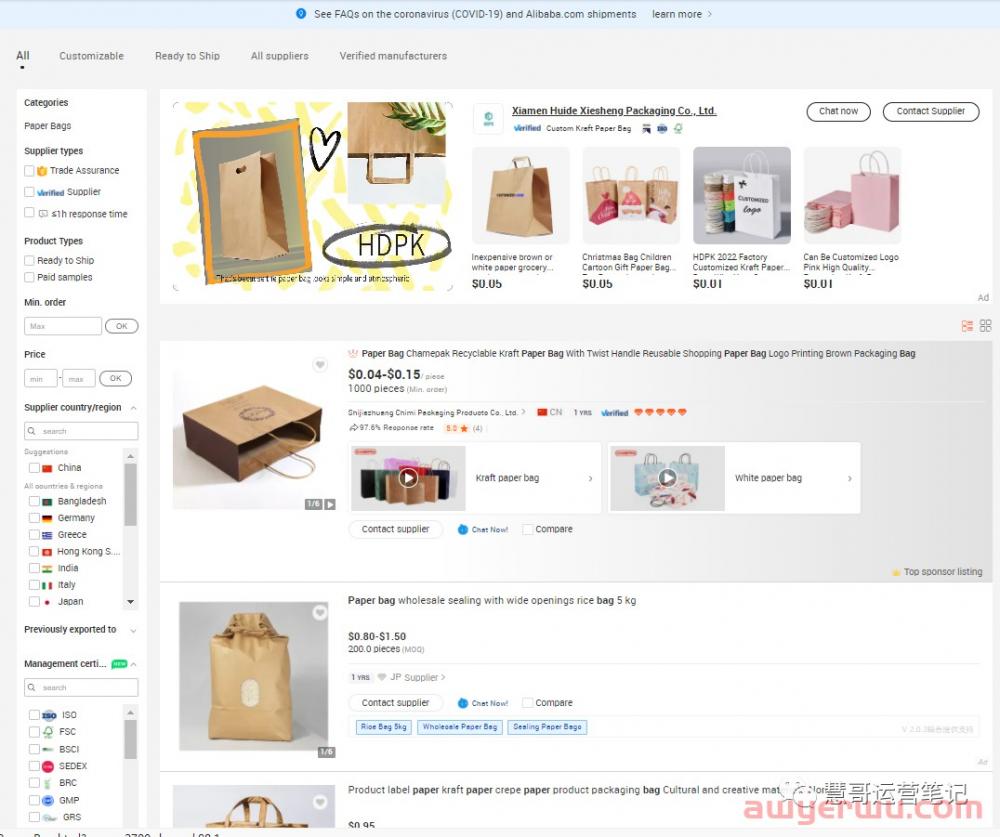Screen dimensions: 1000x837
Task: Click Chat Now icon for rice bag listing
Action: tap(463, 703)
